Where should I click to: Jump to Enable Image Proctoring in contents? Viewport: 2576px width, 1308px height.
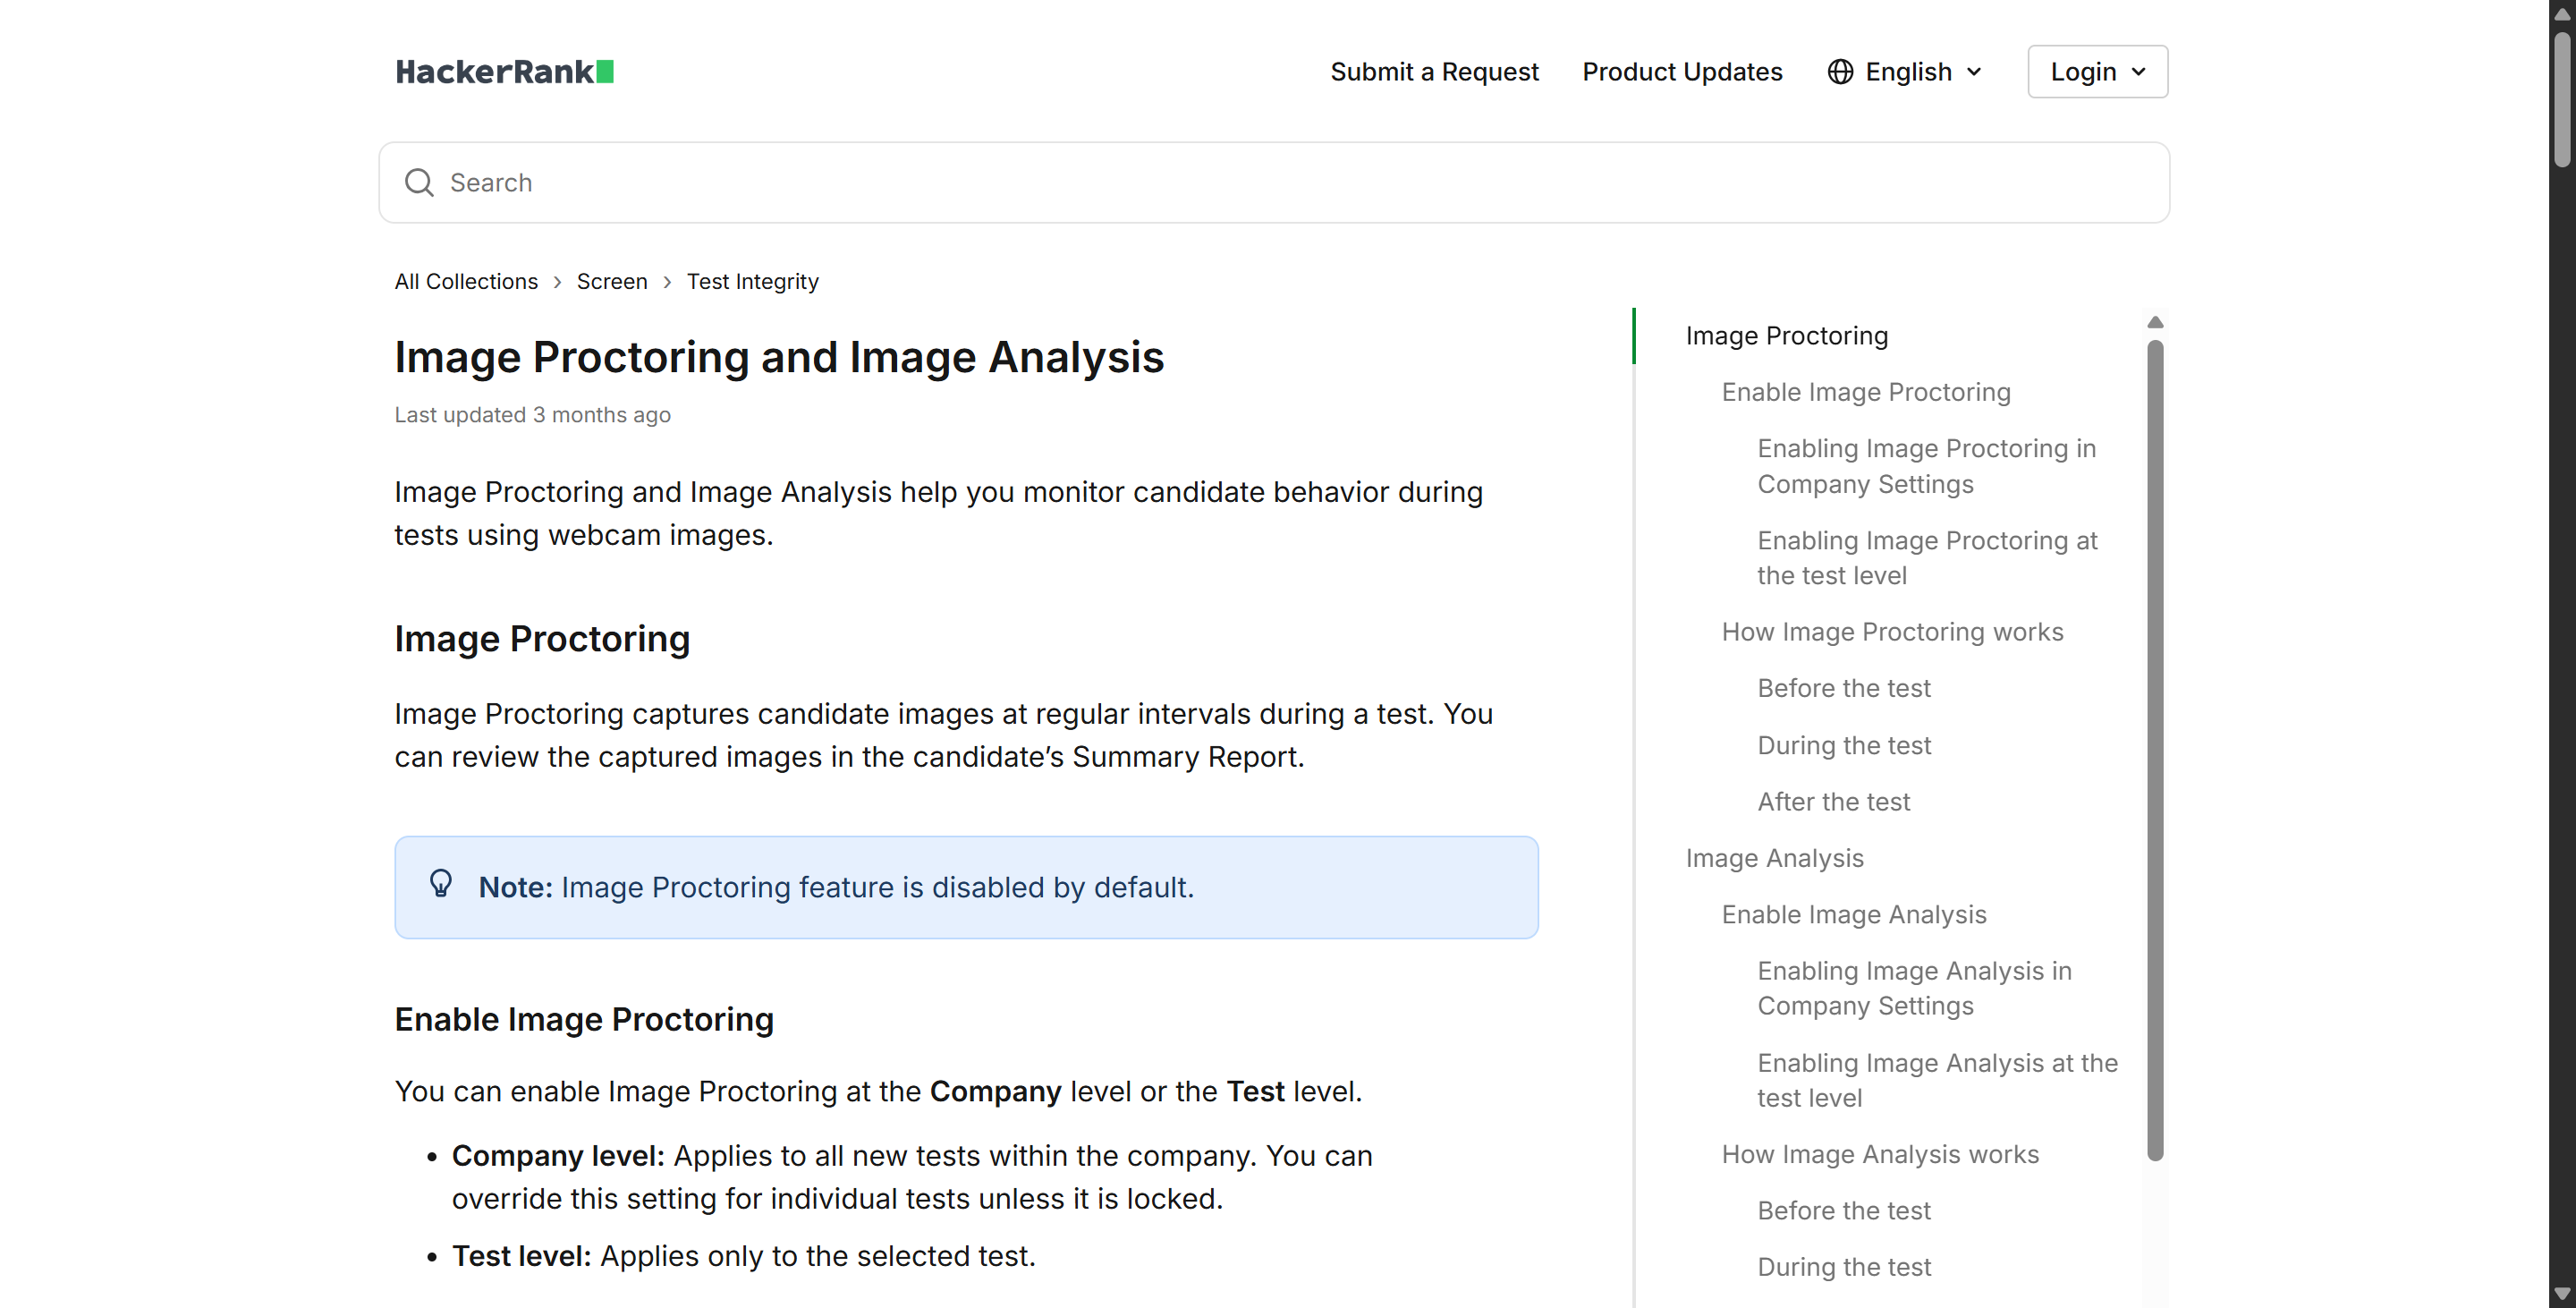click(1866, 392)
